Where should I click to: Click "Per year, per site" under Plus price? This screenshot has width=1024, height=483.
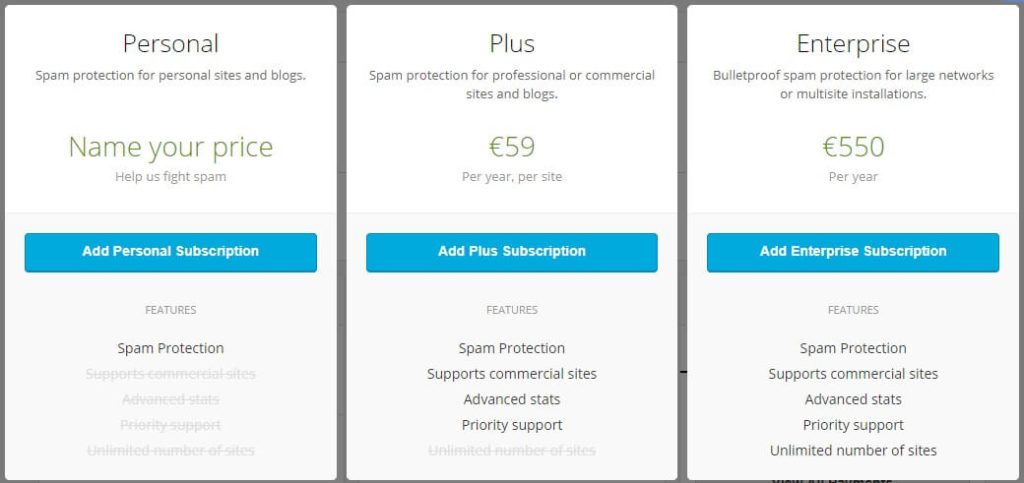click(x=511, y=177)
